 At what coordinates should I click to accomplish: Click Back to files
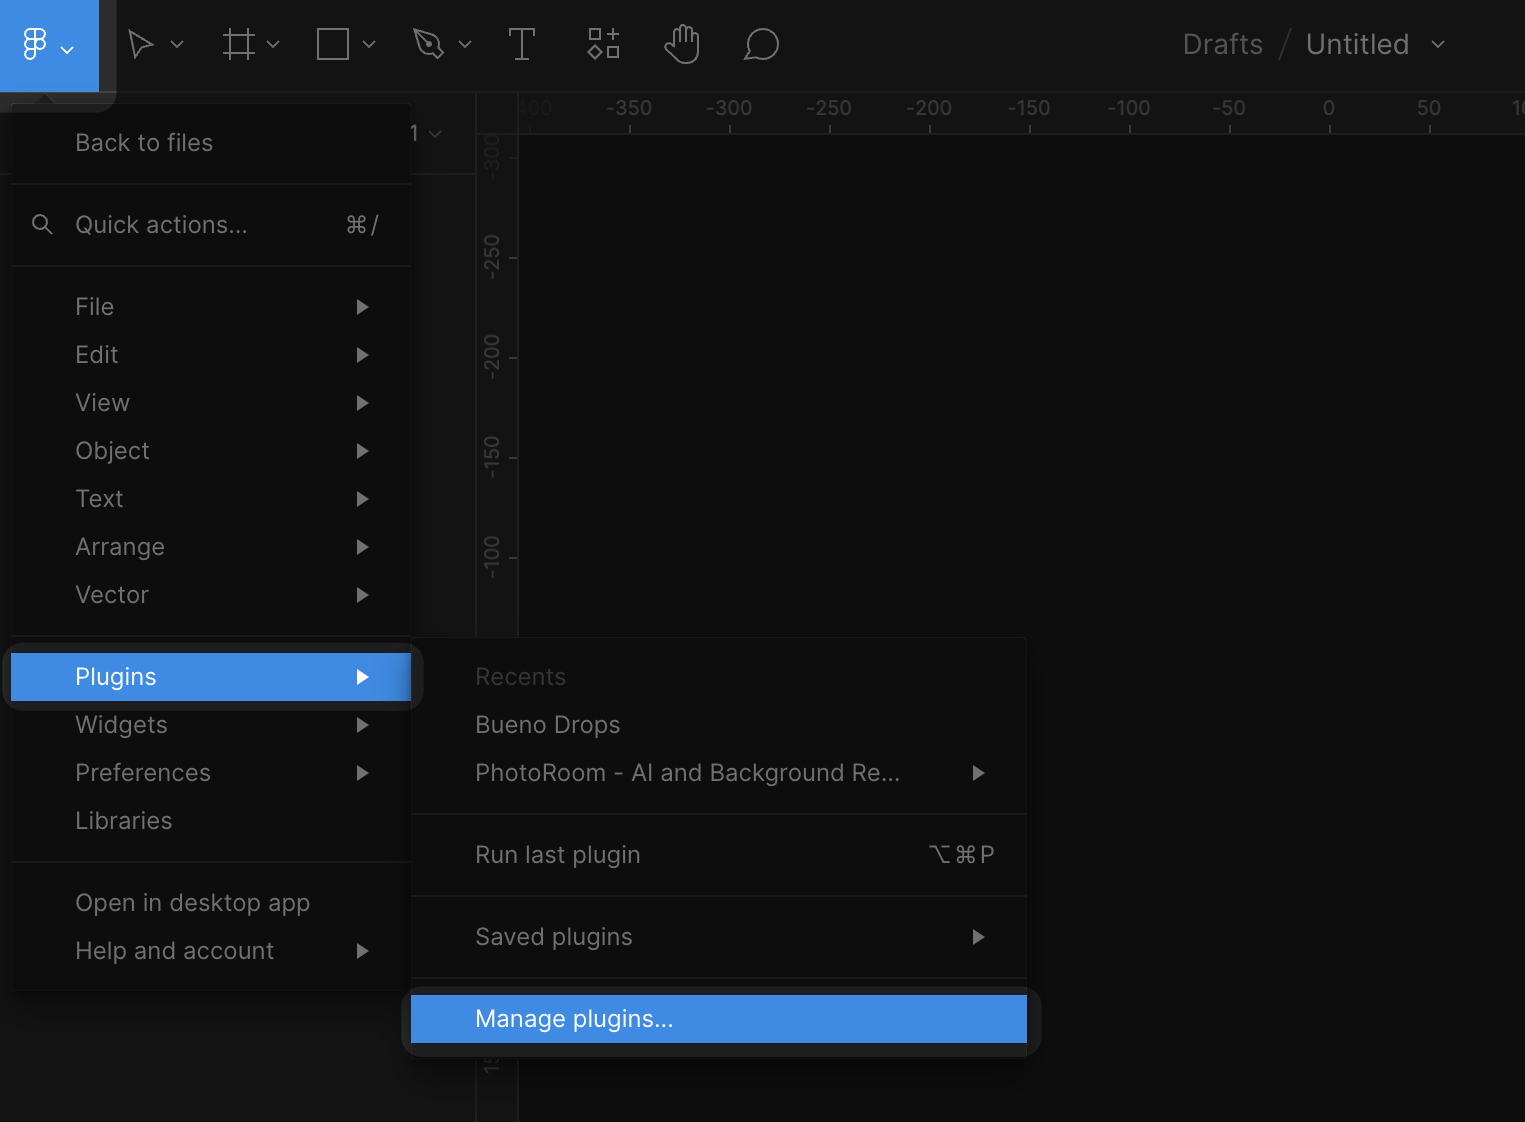144,143
